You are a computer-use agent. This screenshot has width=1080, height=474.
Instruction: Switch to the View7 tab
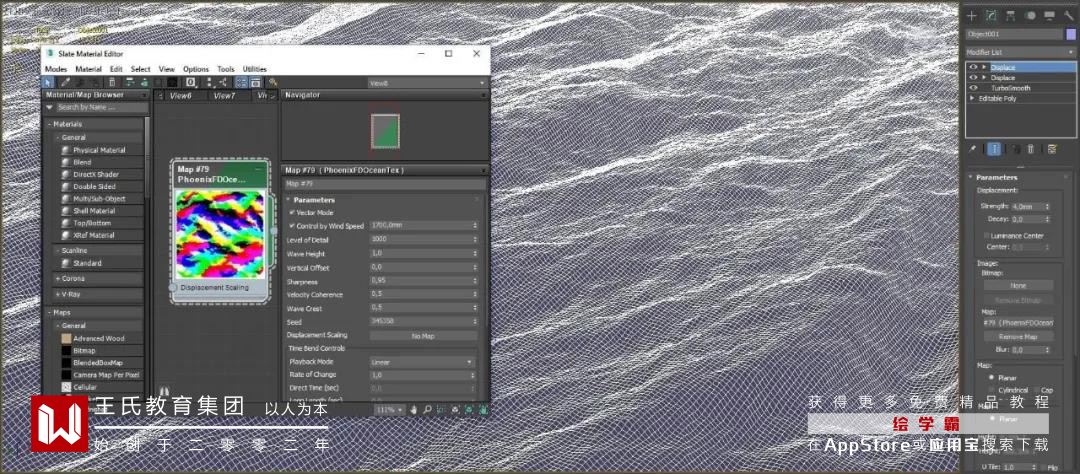pos(224,96)
